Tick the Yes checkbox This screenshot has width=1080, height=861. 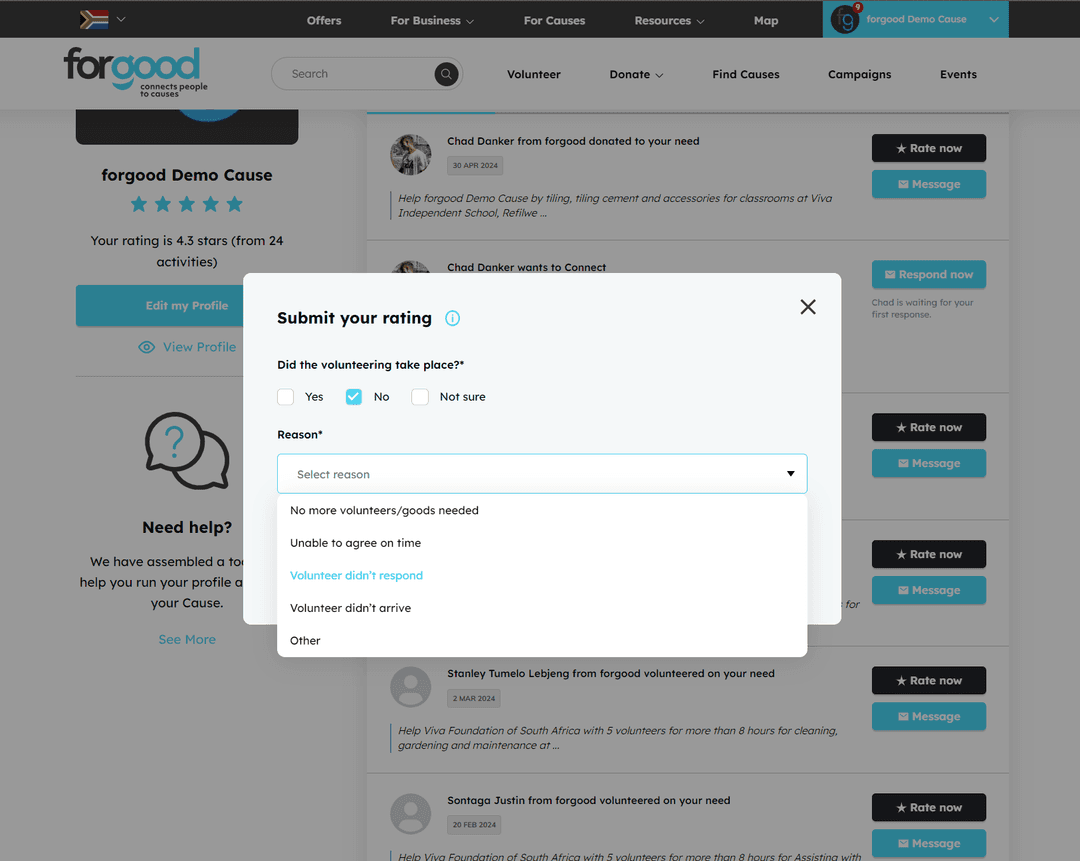[286, 397]
